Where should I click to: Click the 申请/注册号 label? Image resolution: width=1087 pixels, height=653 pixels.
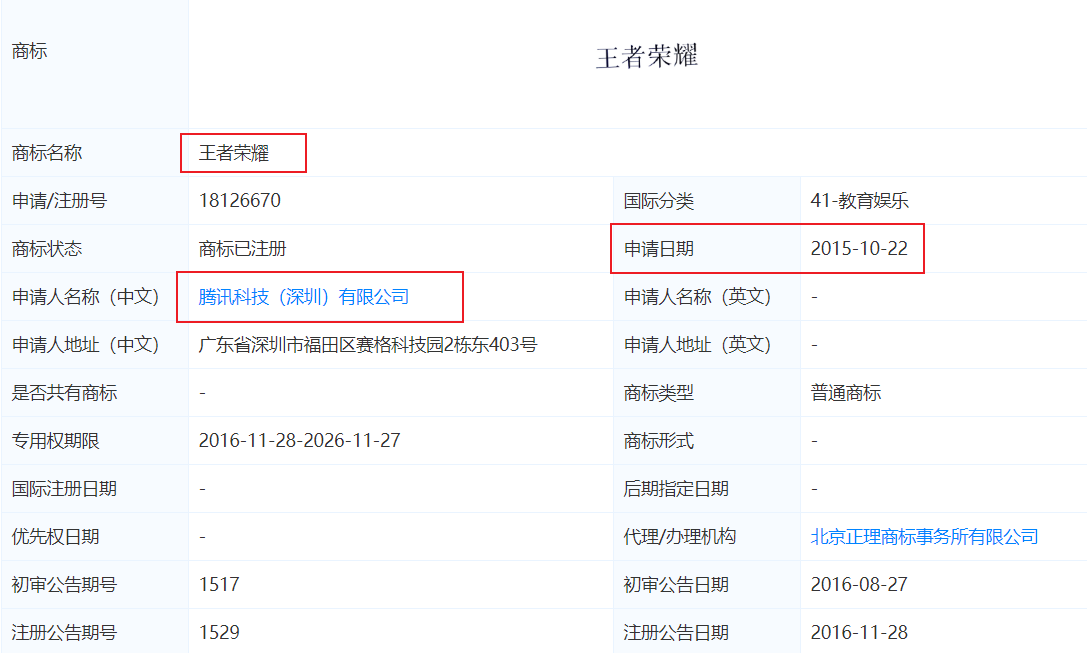click(x=60, y=201)
